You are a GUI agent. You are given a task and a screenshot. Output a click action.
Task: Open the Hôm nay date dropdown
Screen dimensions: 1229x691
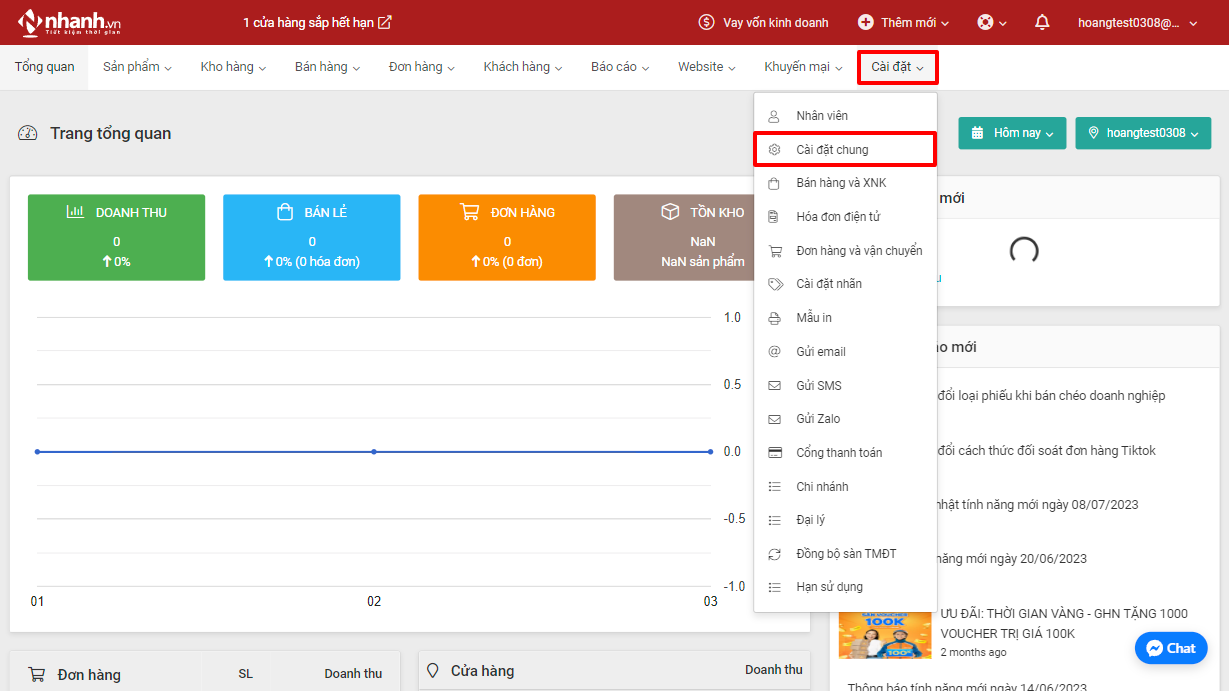pyautogui.click(x=1012, y=133)
